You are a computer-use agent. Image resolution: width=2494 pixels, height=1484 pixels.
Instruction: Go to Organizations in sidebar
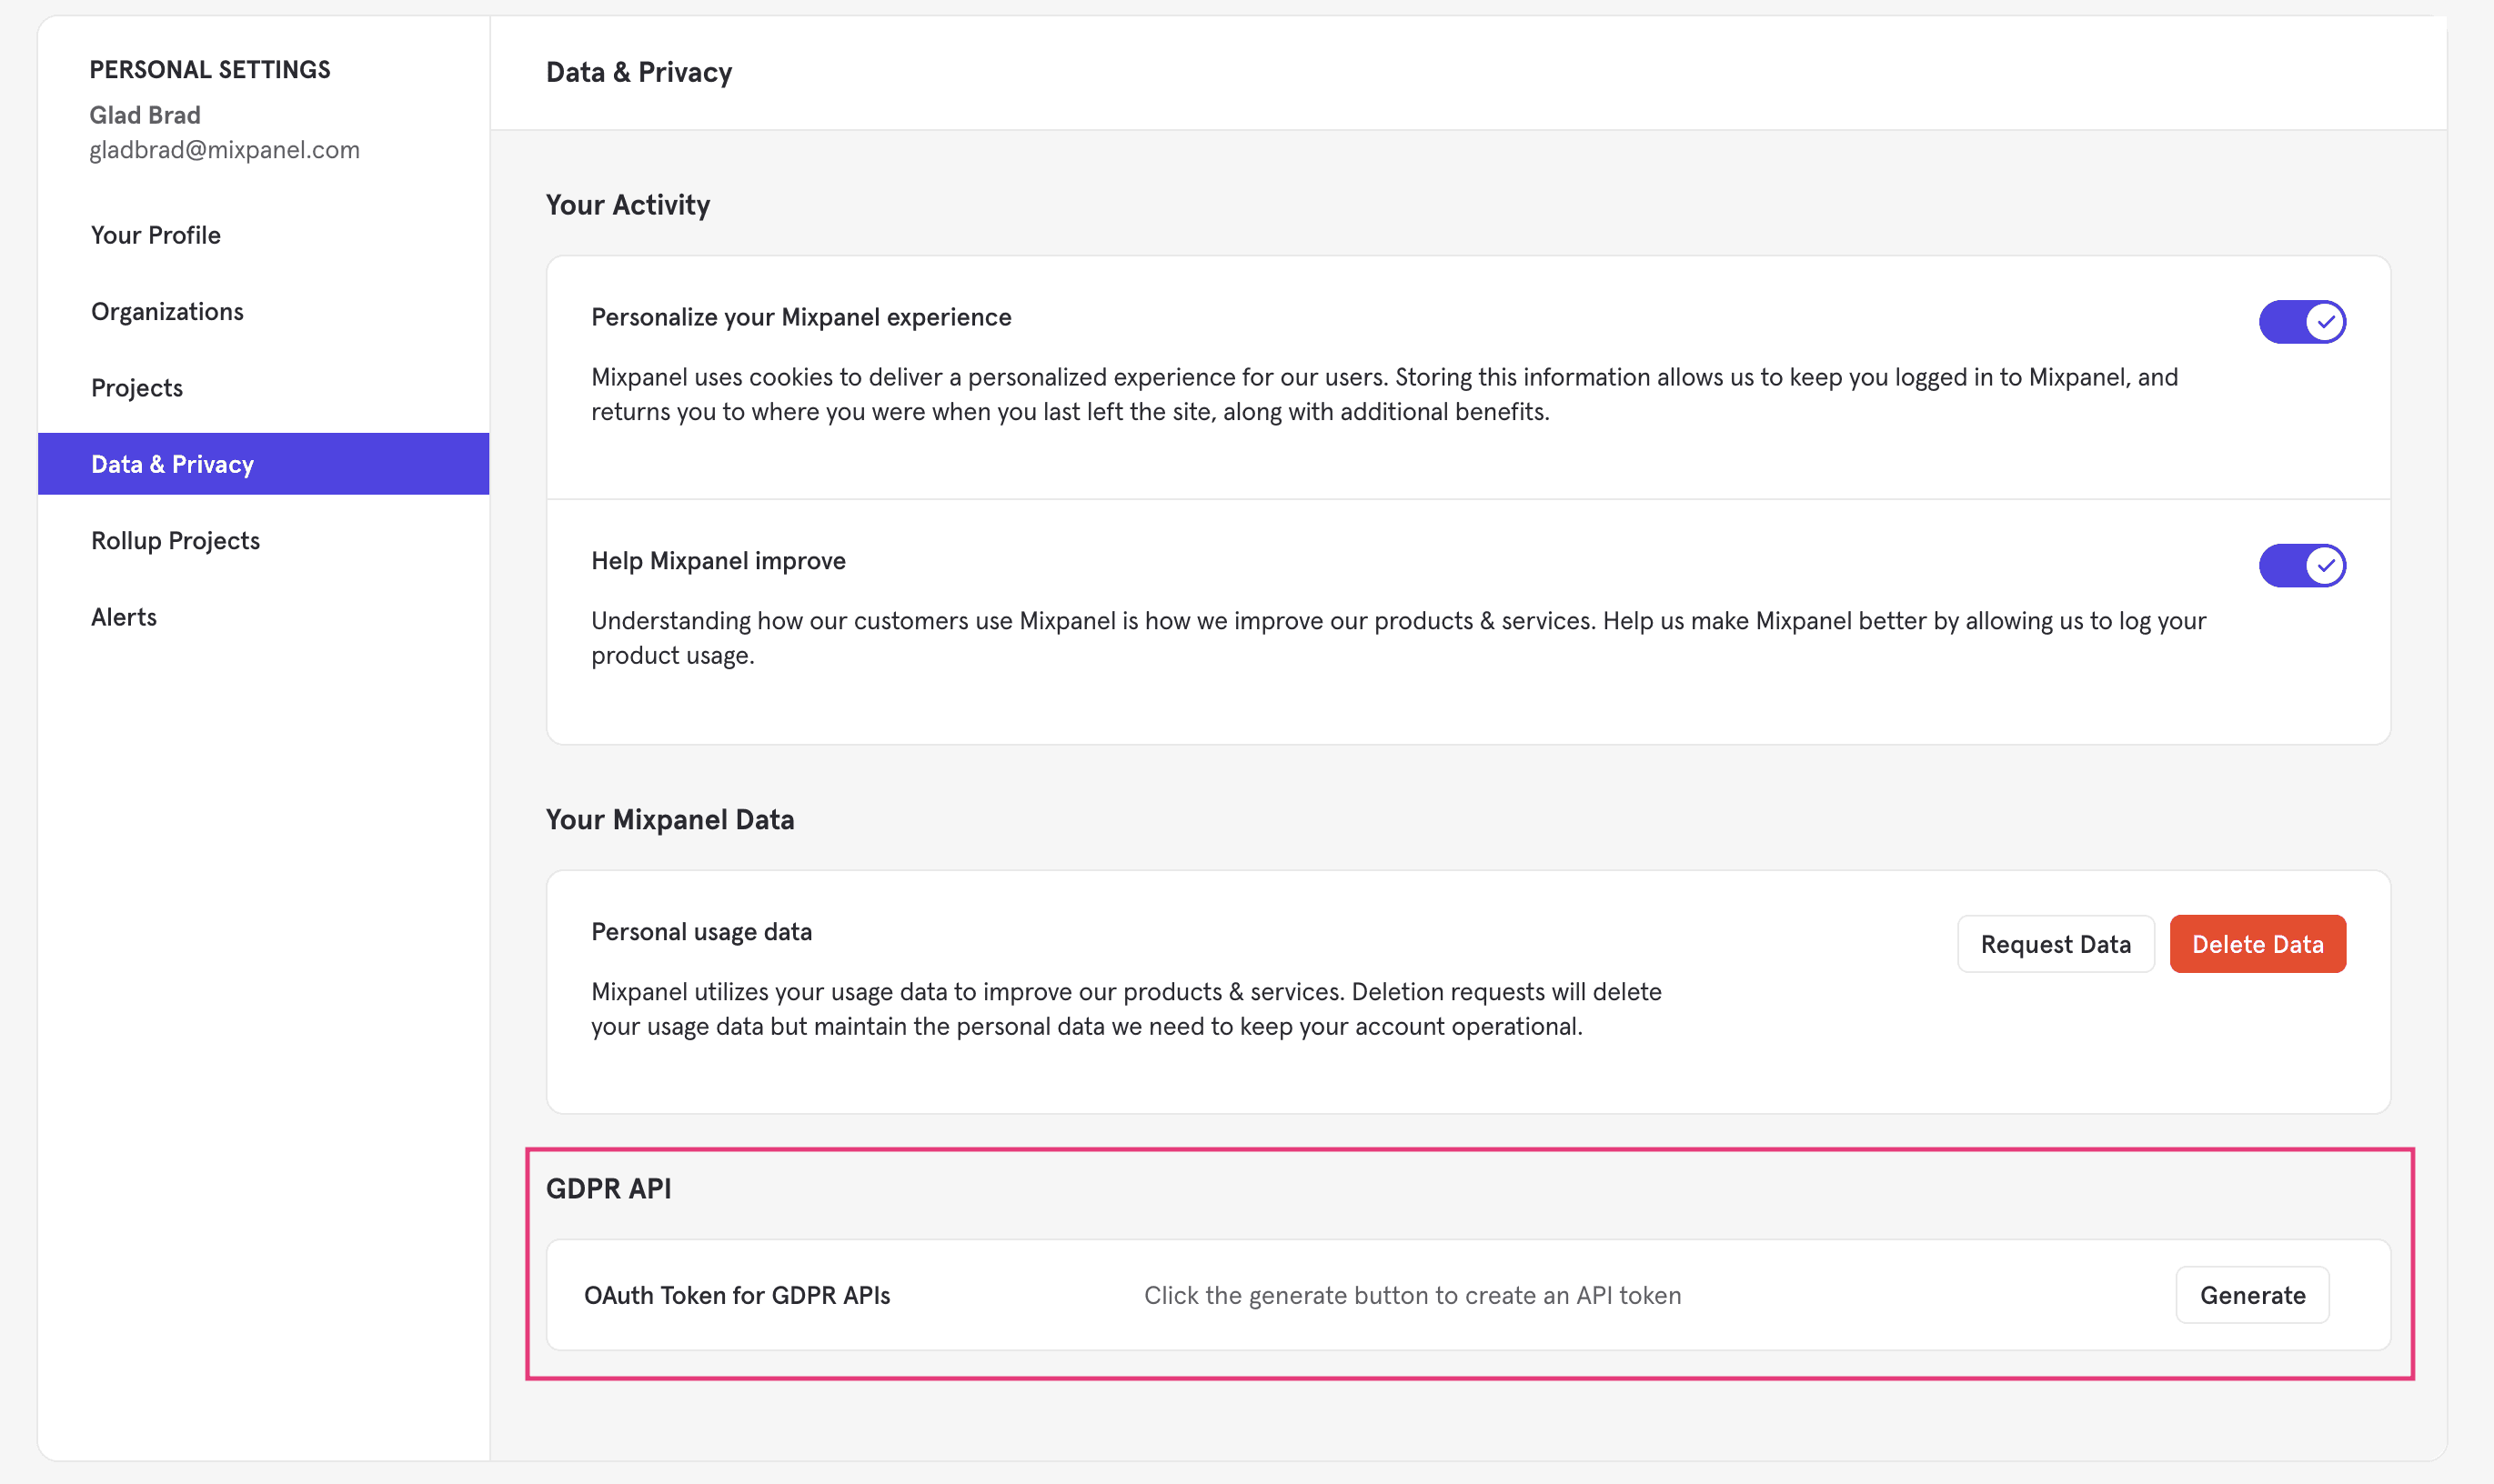click(x=167, y=312)
